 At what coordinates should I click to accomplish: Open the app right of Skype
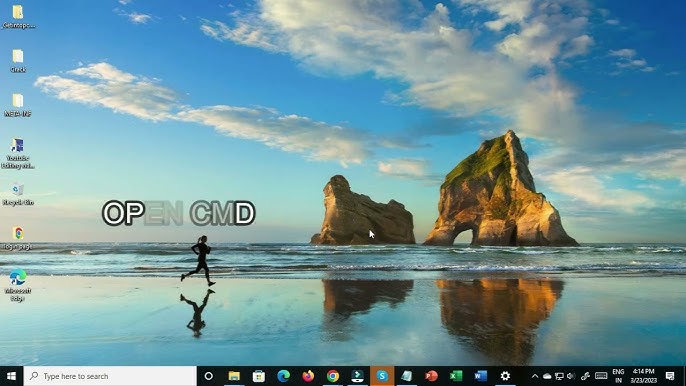(x=406, y=376)
